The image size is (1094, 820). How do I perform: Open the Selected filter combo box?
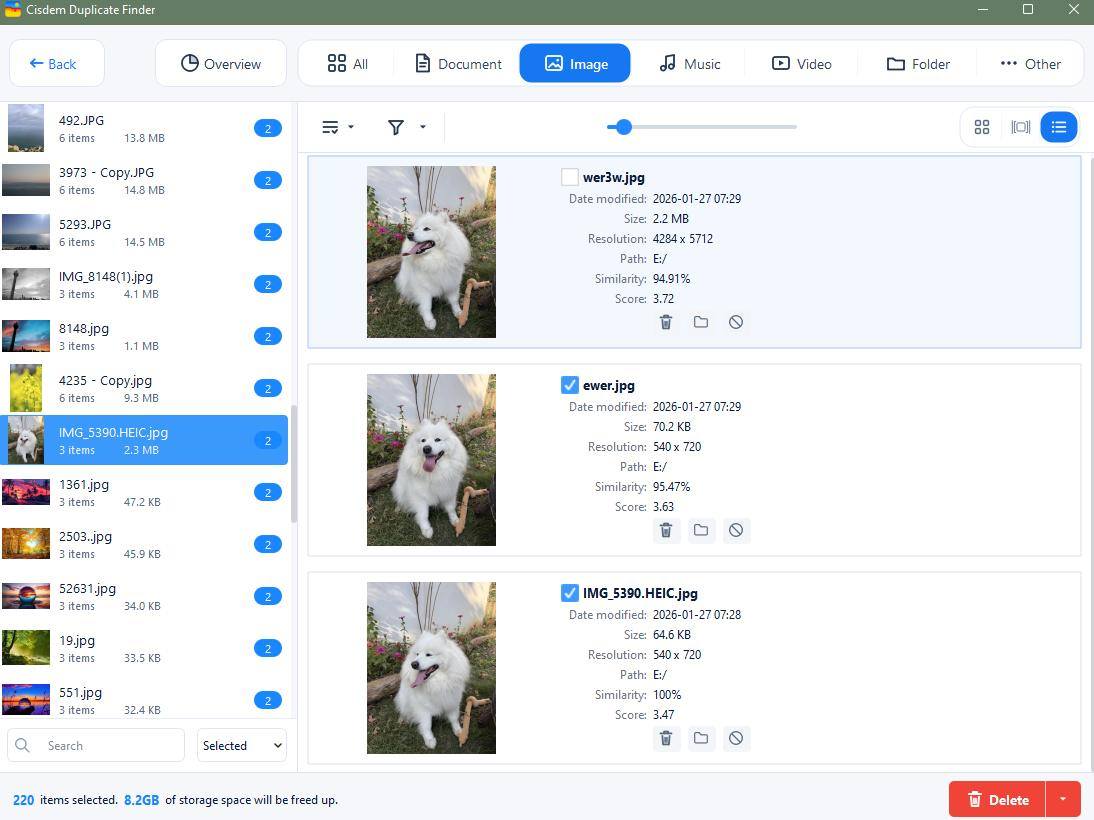(x=241, y=745)
